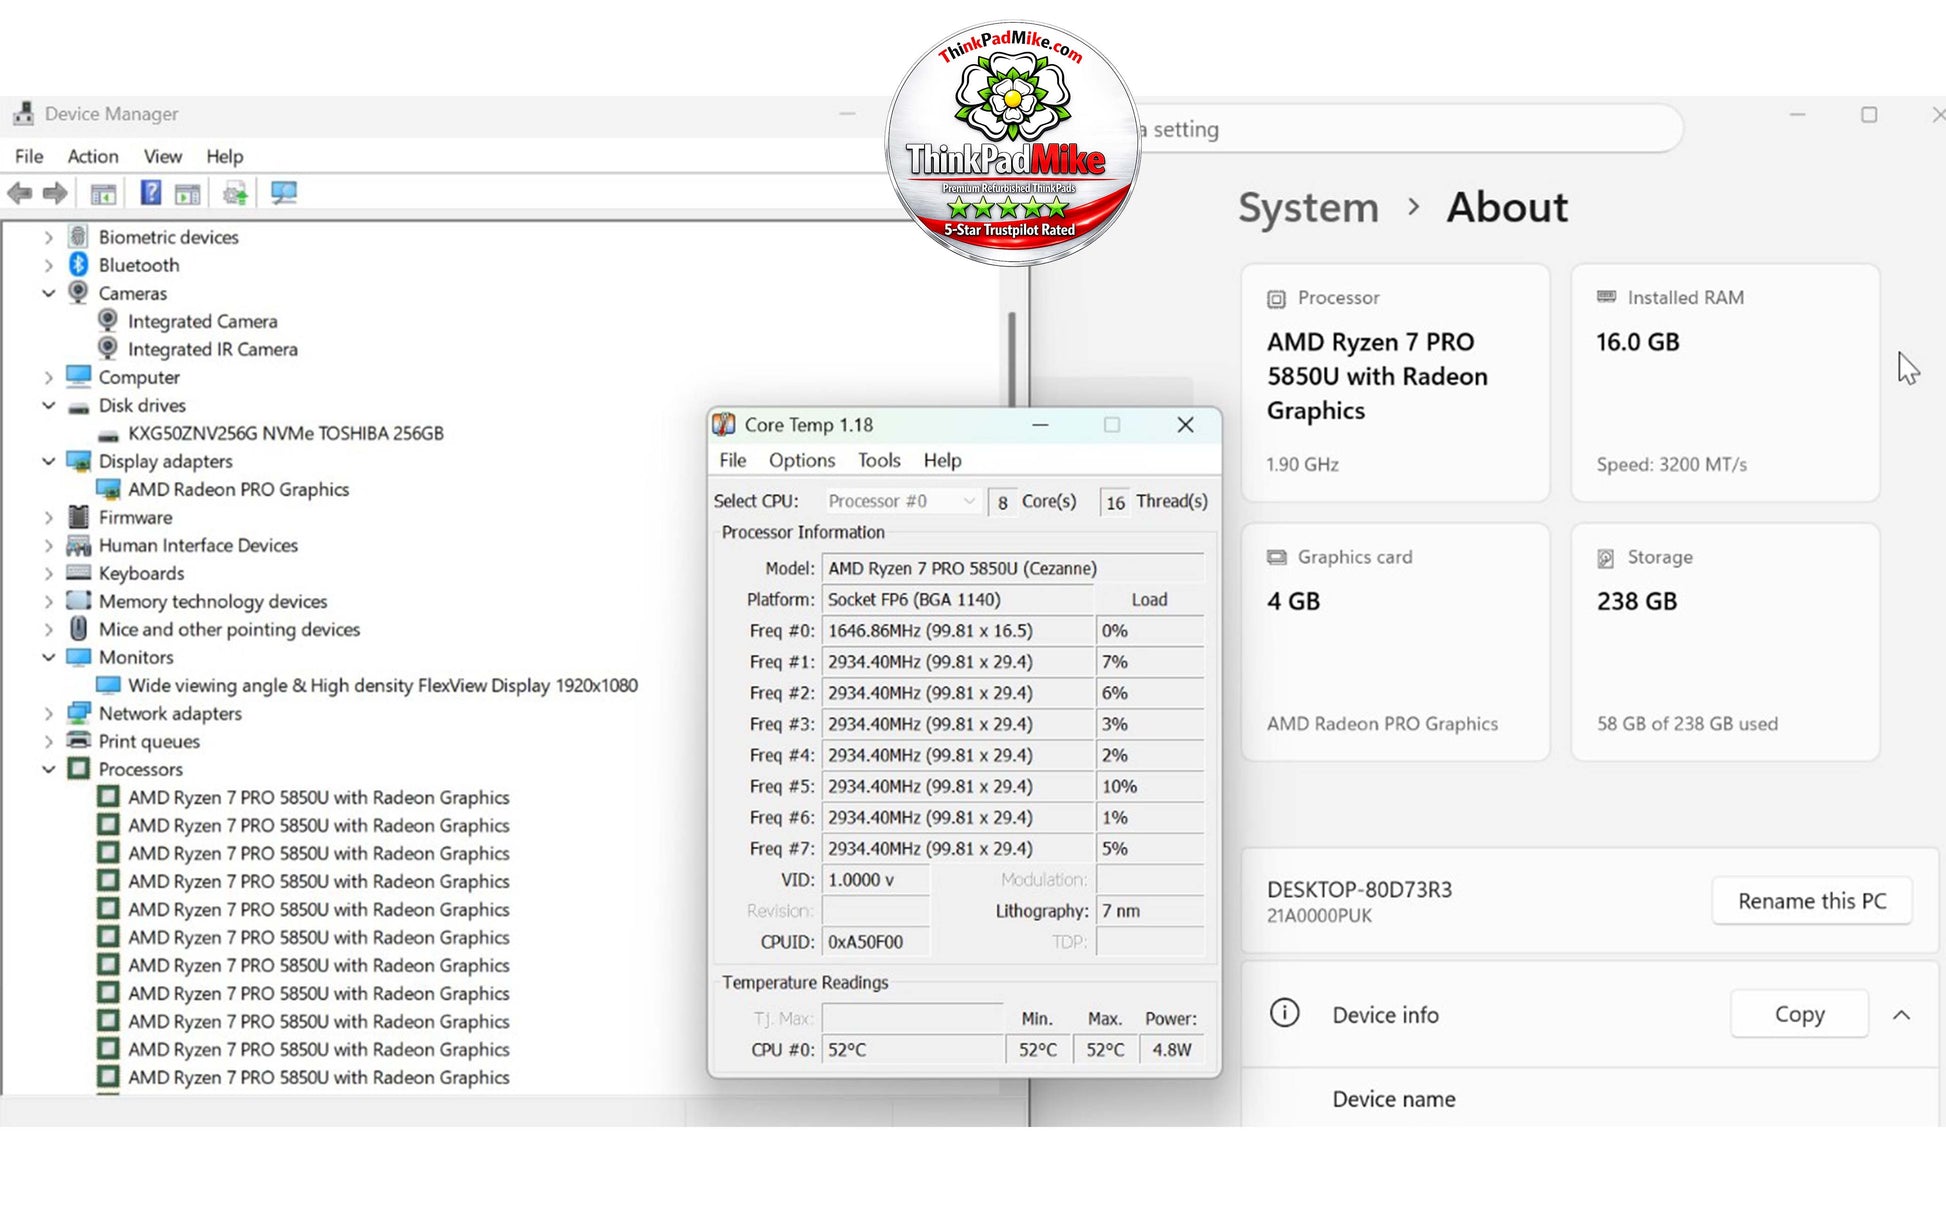Open the Help menu in Core Temp

[942, 460]
